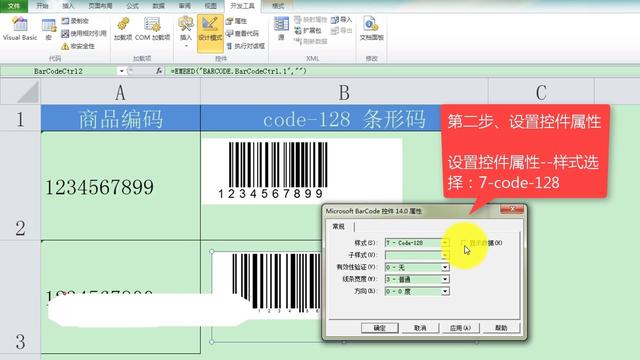640x360 pixels.
Task: Select row 3 header
Action: [20, 297]
